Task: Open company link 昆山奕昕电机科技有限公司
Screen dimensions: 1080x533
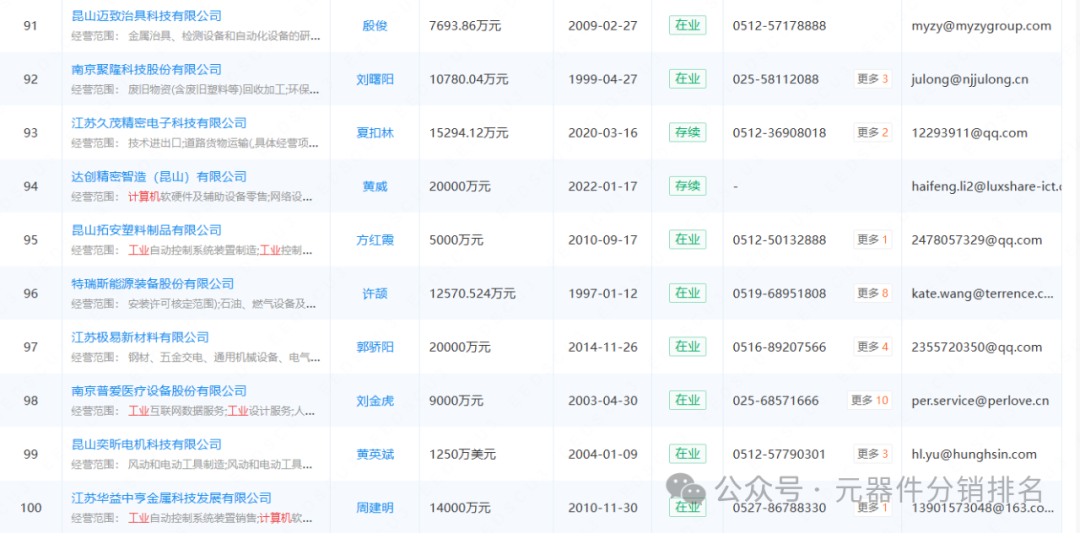Action: [x=147, y=445]
